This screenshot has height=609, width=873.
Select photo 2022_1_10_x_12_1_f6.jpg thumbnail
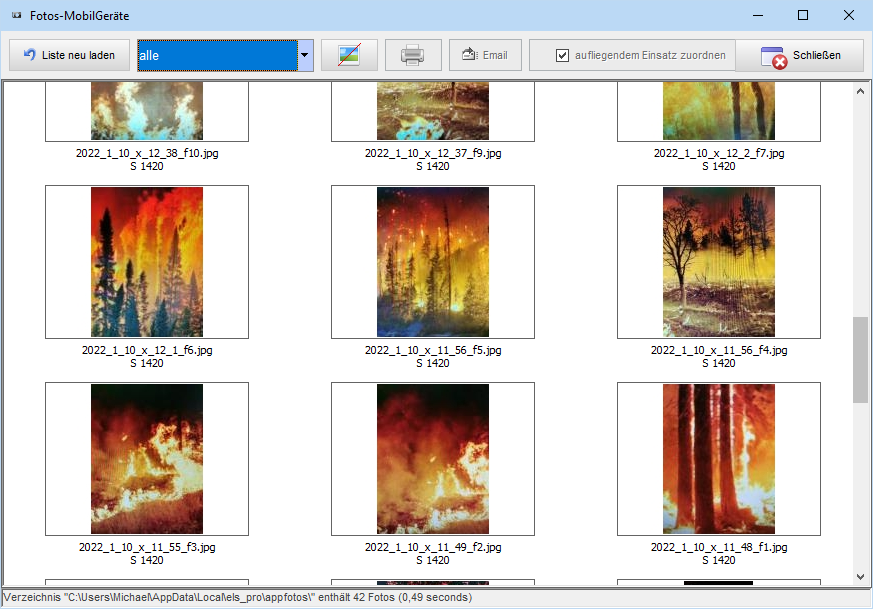tap(147, 262)
